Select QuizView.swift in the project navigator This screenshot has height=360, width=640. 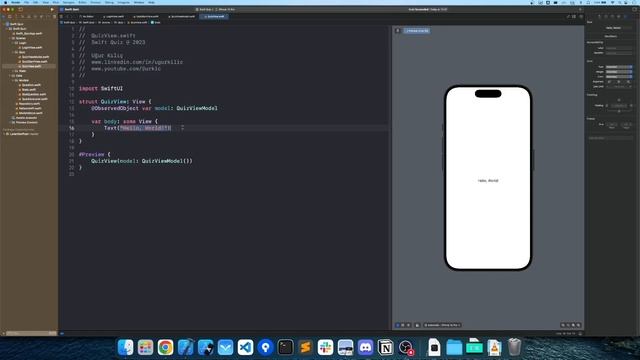click(31, 66)
